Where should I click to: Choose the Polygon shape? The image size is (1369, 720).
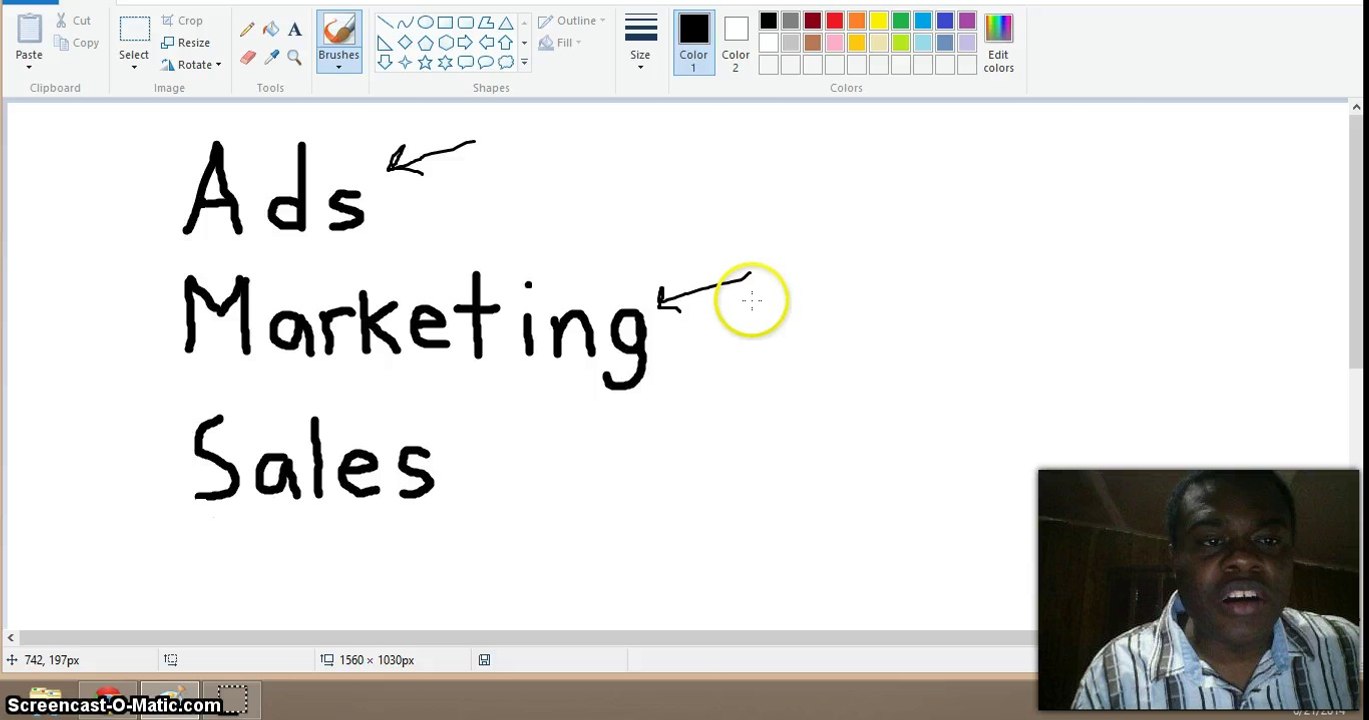click(486, 22)
